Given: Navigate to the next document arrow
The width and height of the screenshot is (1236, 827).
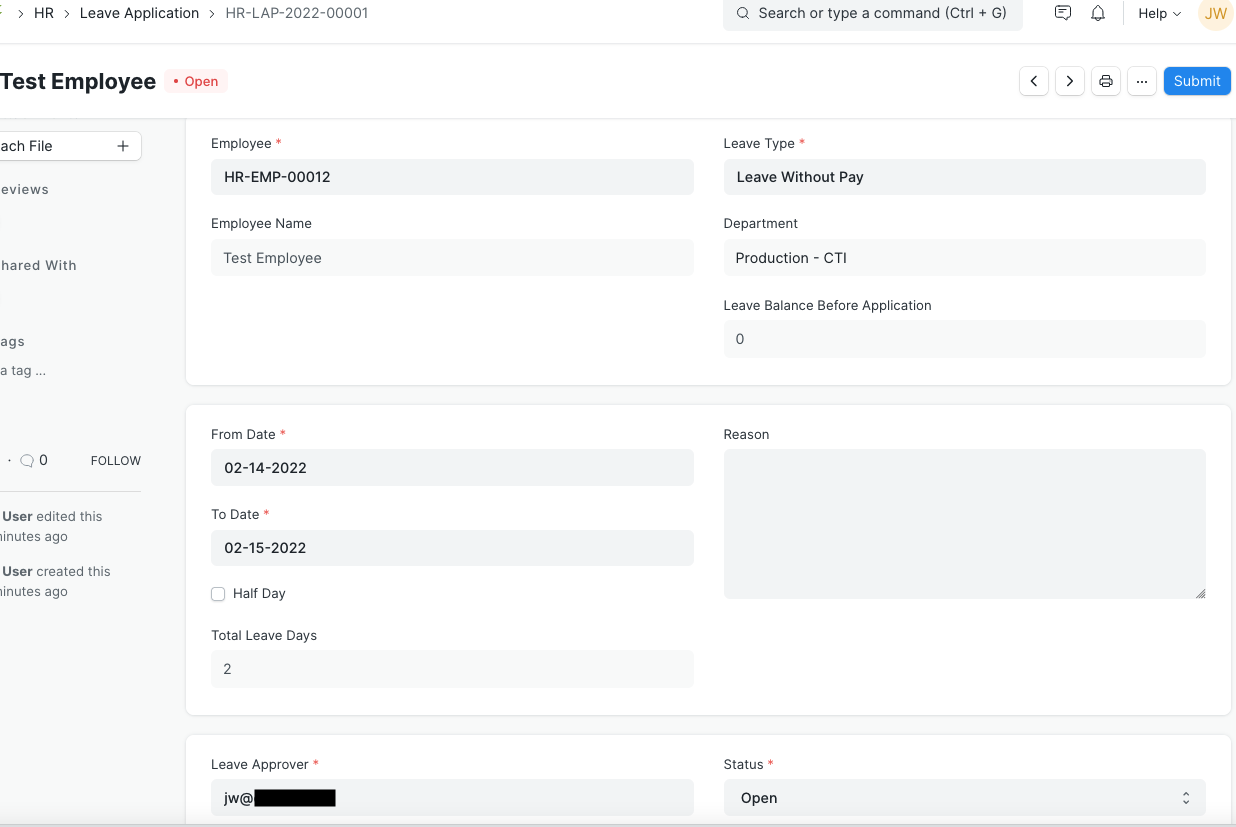Looking at the screenshot, I should coord(1070,81).
